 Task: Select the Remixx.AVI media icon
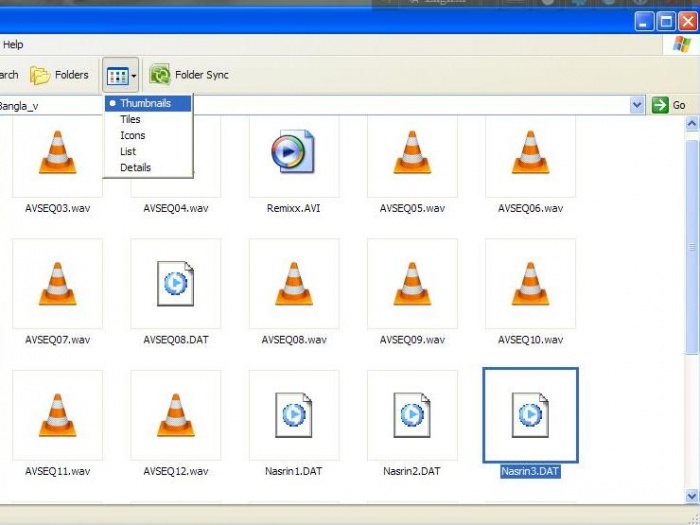pos(293,151)
